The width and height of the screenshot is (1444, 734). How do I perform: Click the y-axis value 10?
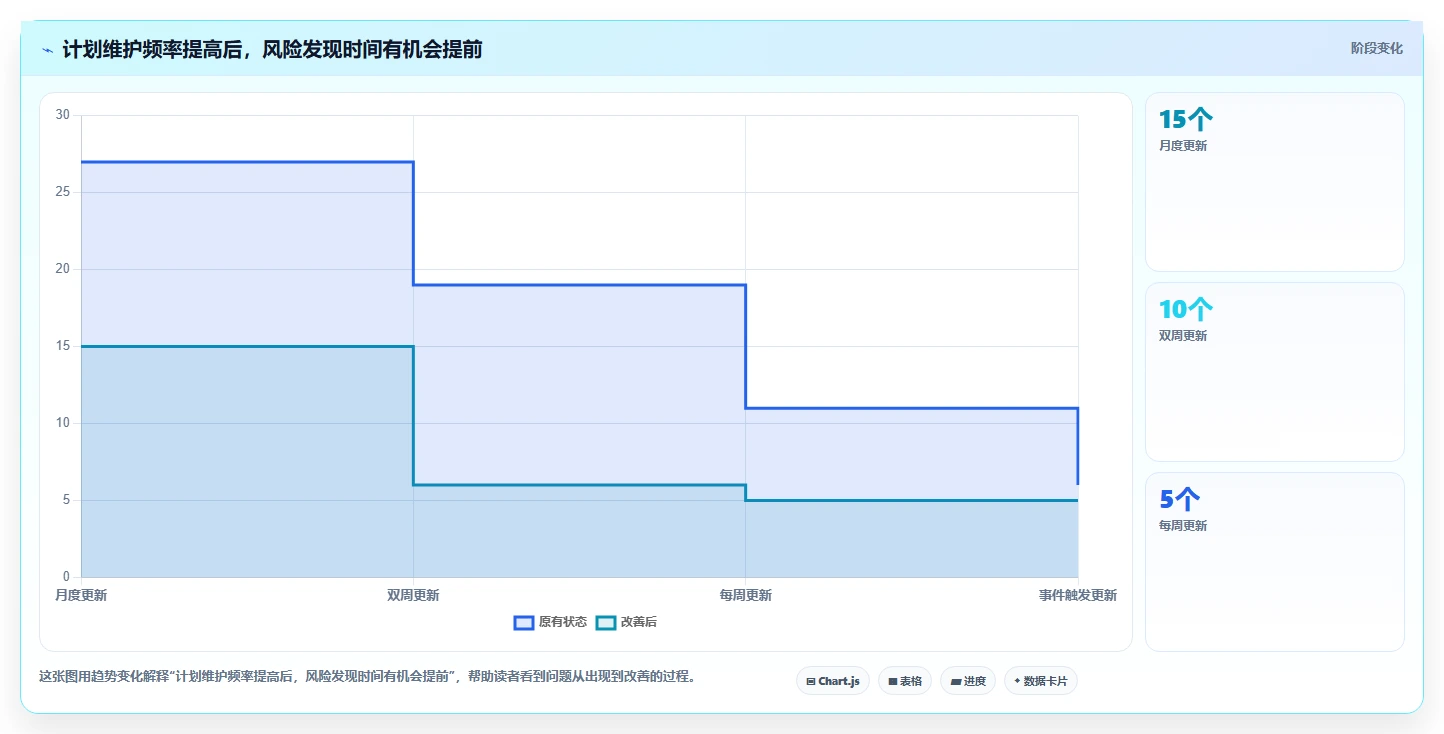(63, 423)
